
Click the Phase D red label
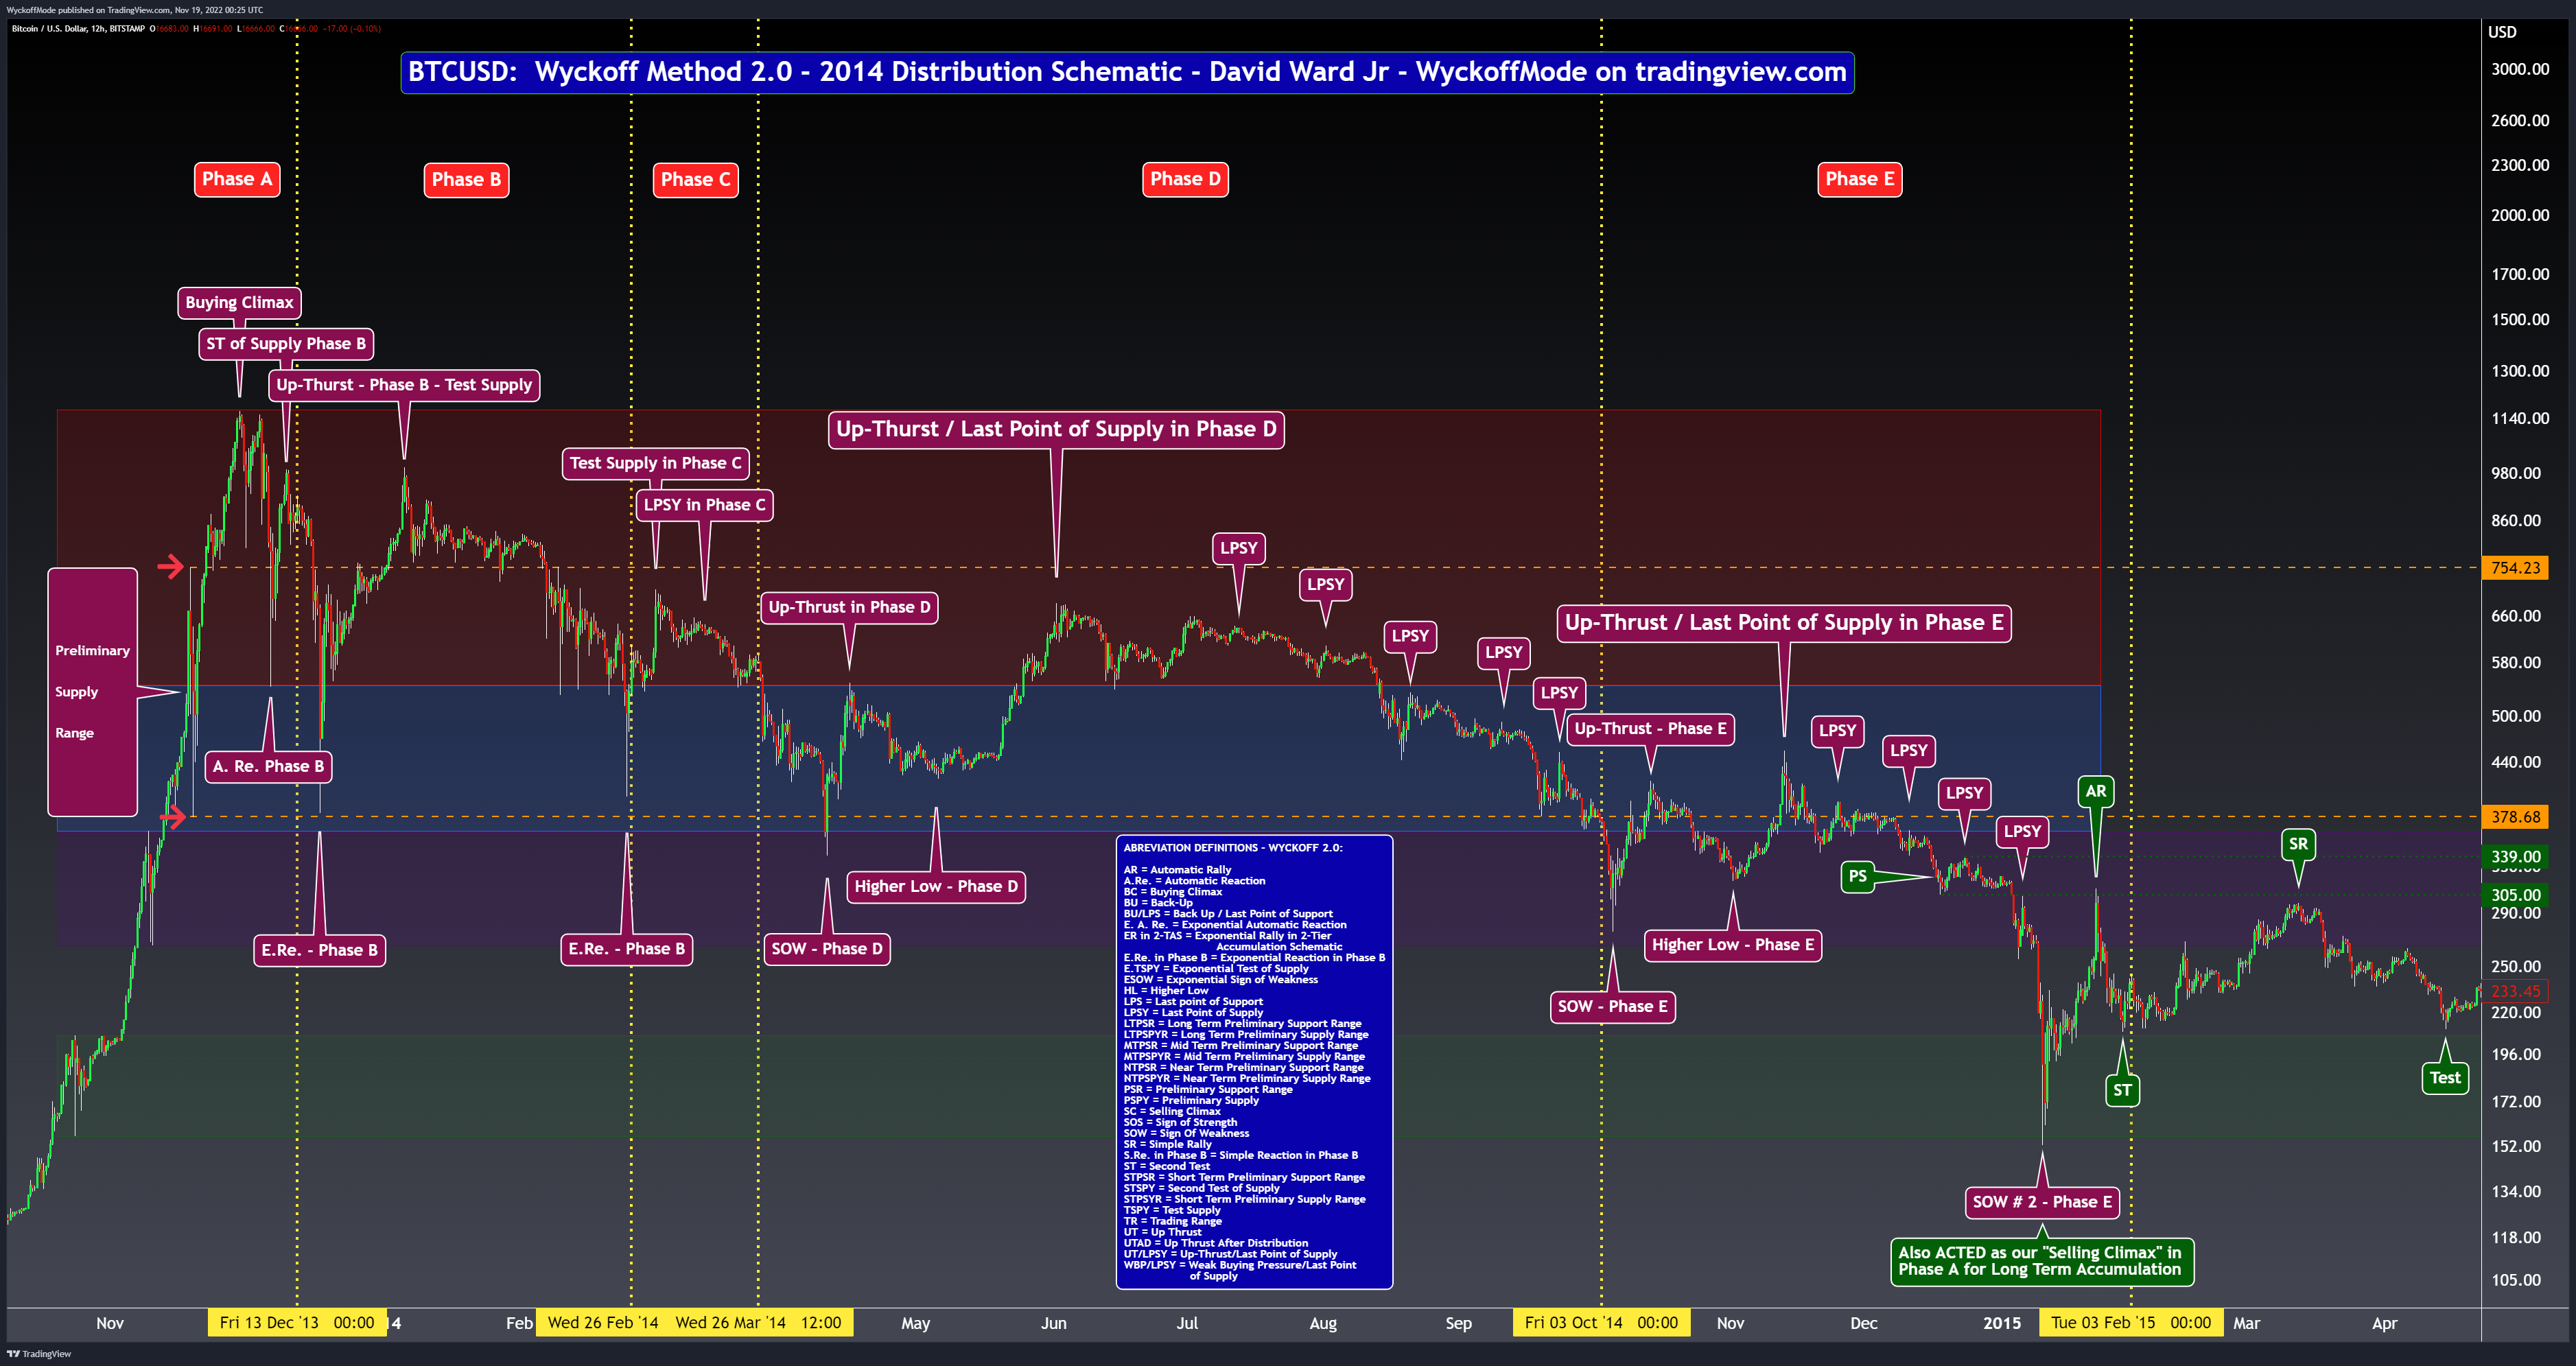point(1185,179)
